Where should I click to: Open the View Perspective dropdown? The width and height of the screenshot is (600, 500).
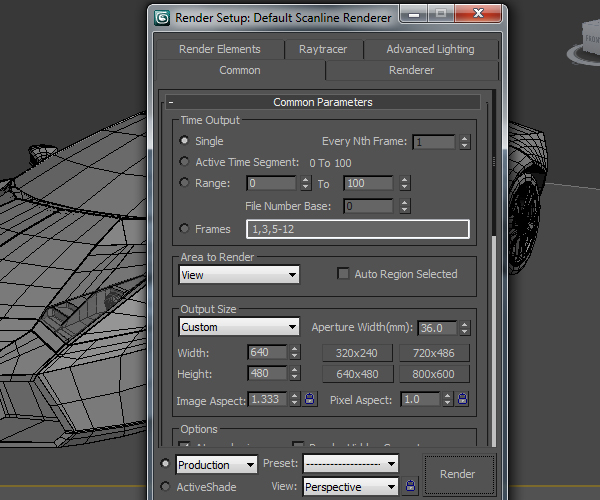(351, 487)
